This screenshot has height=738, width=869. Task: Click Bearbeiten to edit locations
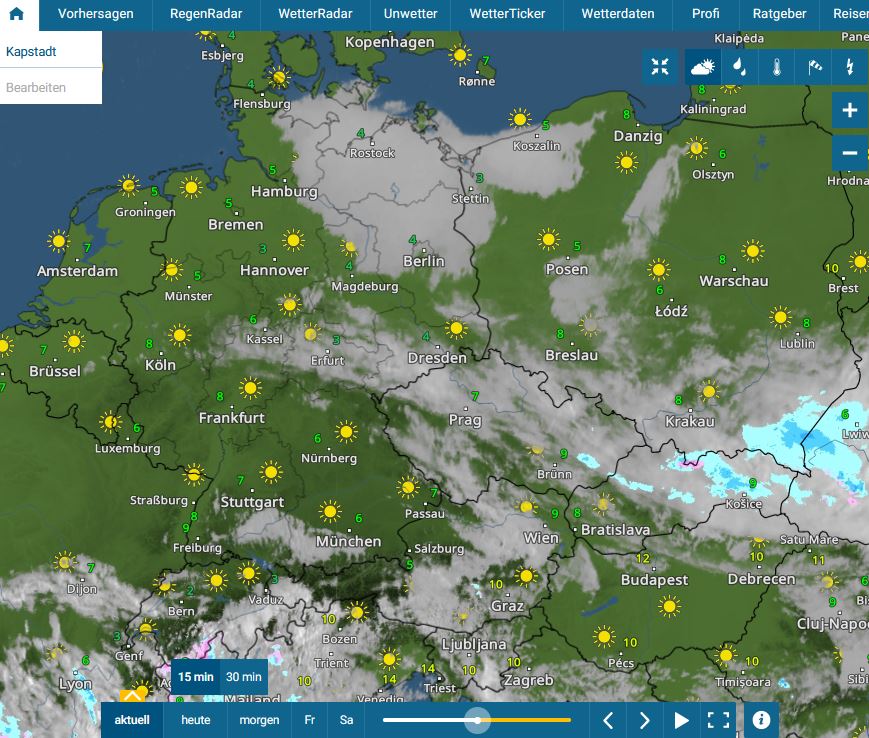pos(36,87)
